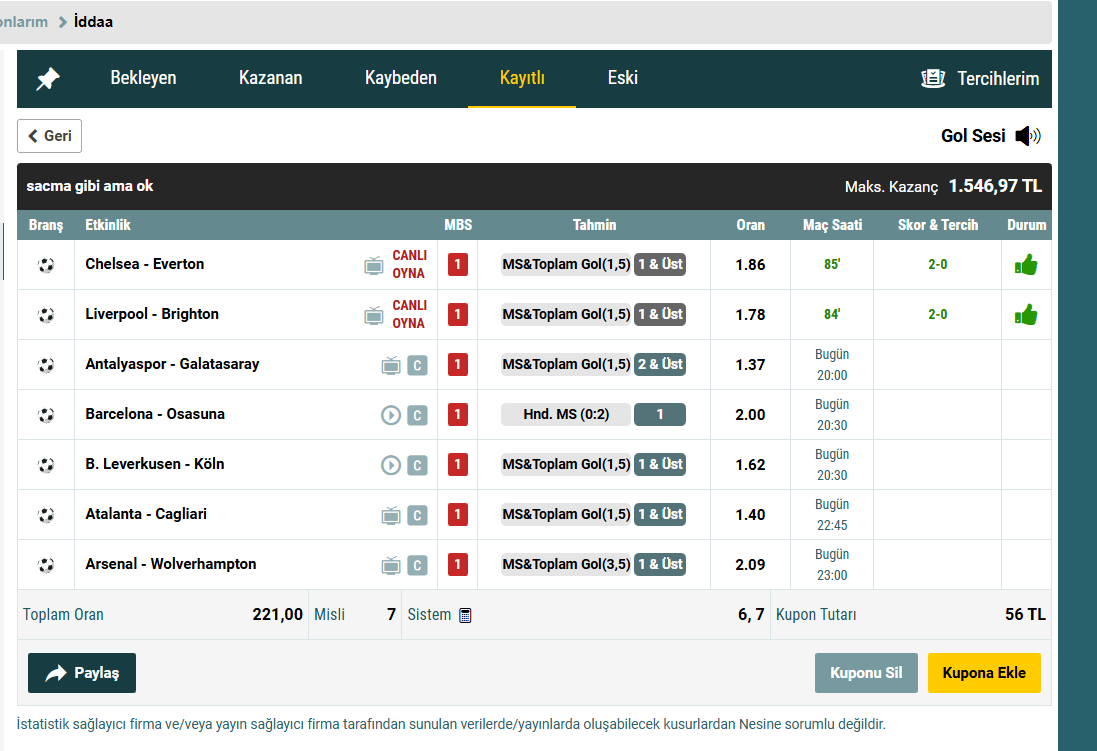The width and height of the screenshot is (1097, 751).
Task: Open the TV icon for Arsenal - Wolverhampton
Action: [x=391, y=565]
